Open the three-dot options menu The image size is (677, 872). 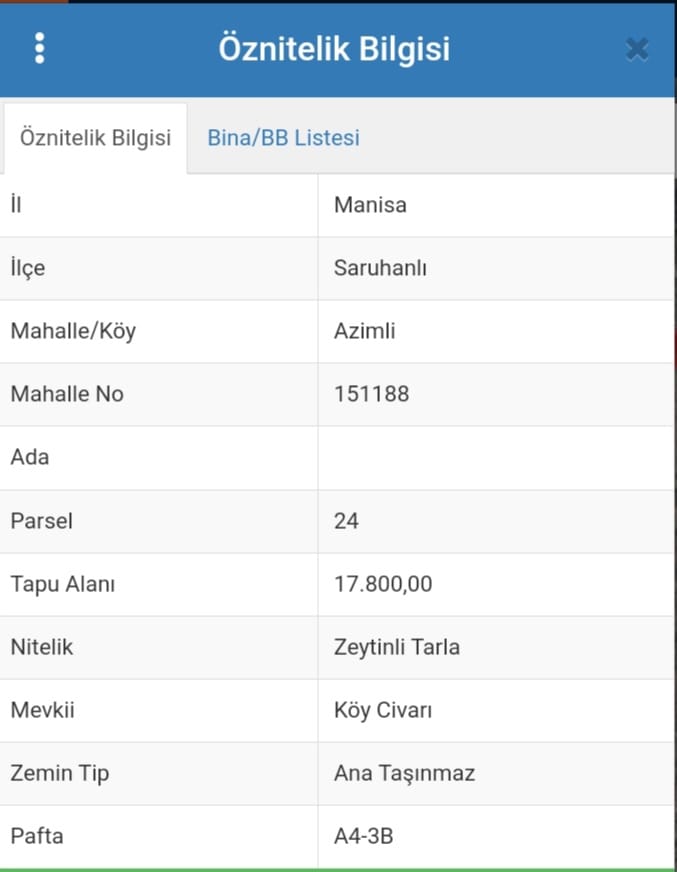(x=39, y=48)
